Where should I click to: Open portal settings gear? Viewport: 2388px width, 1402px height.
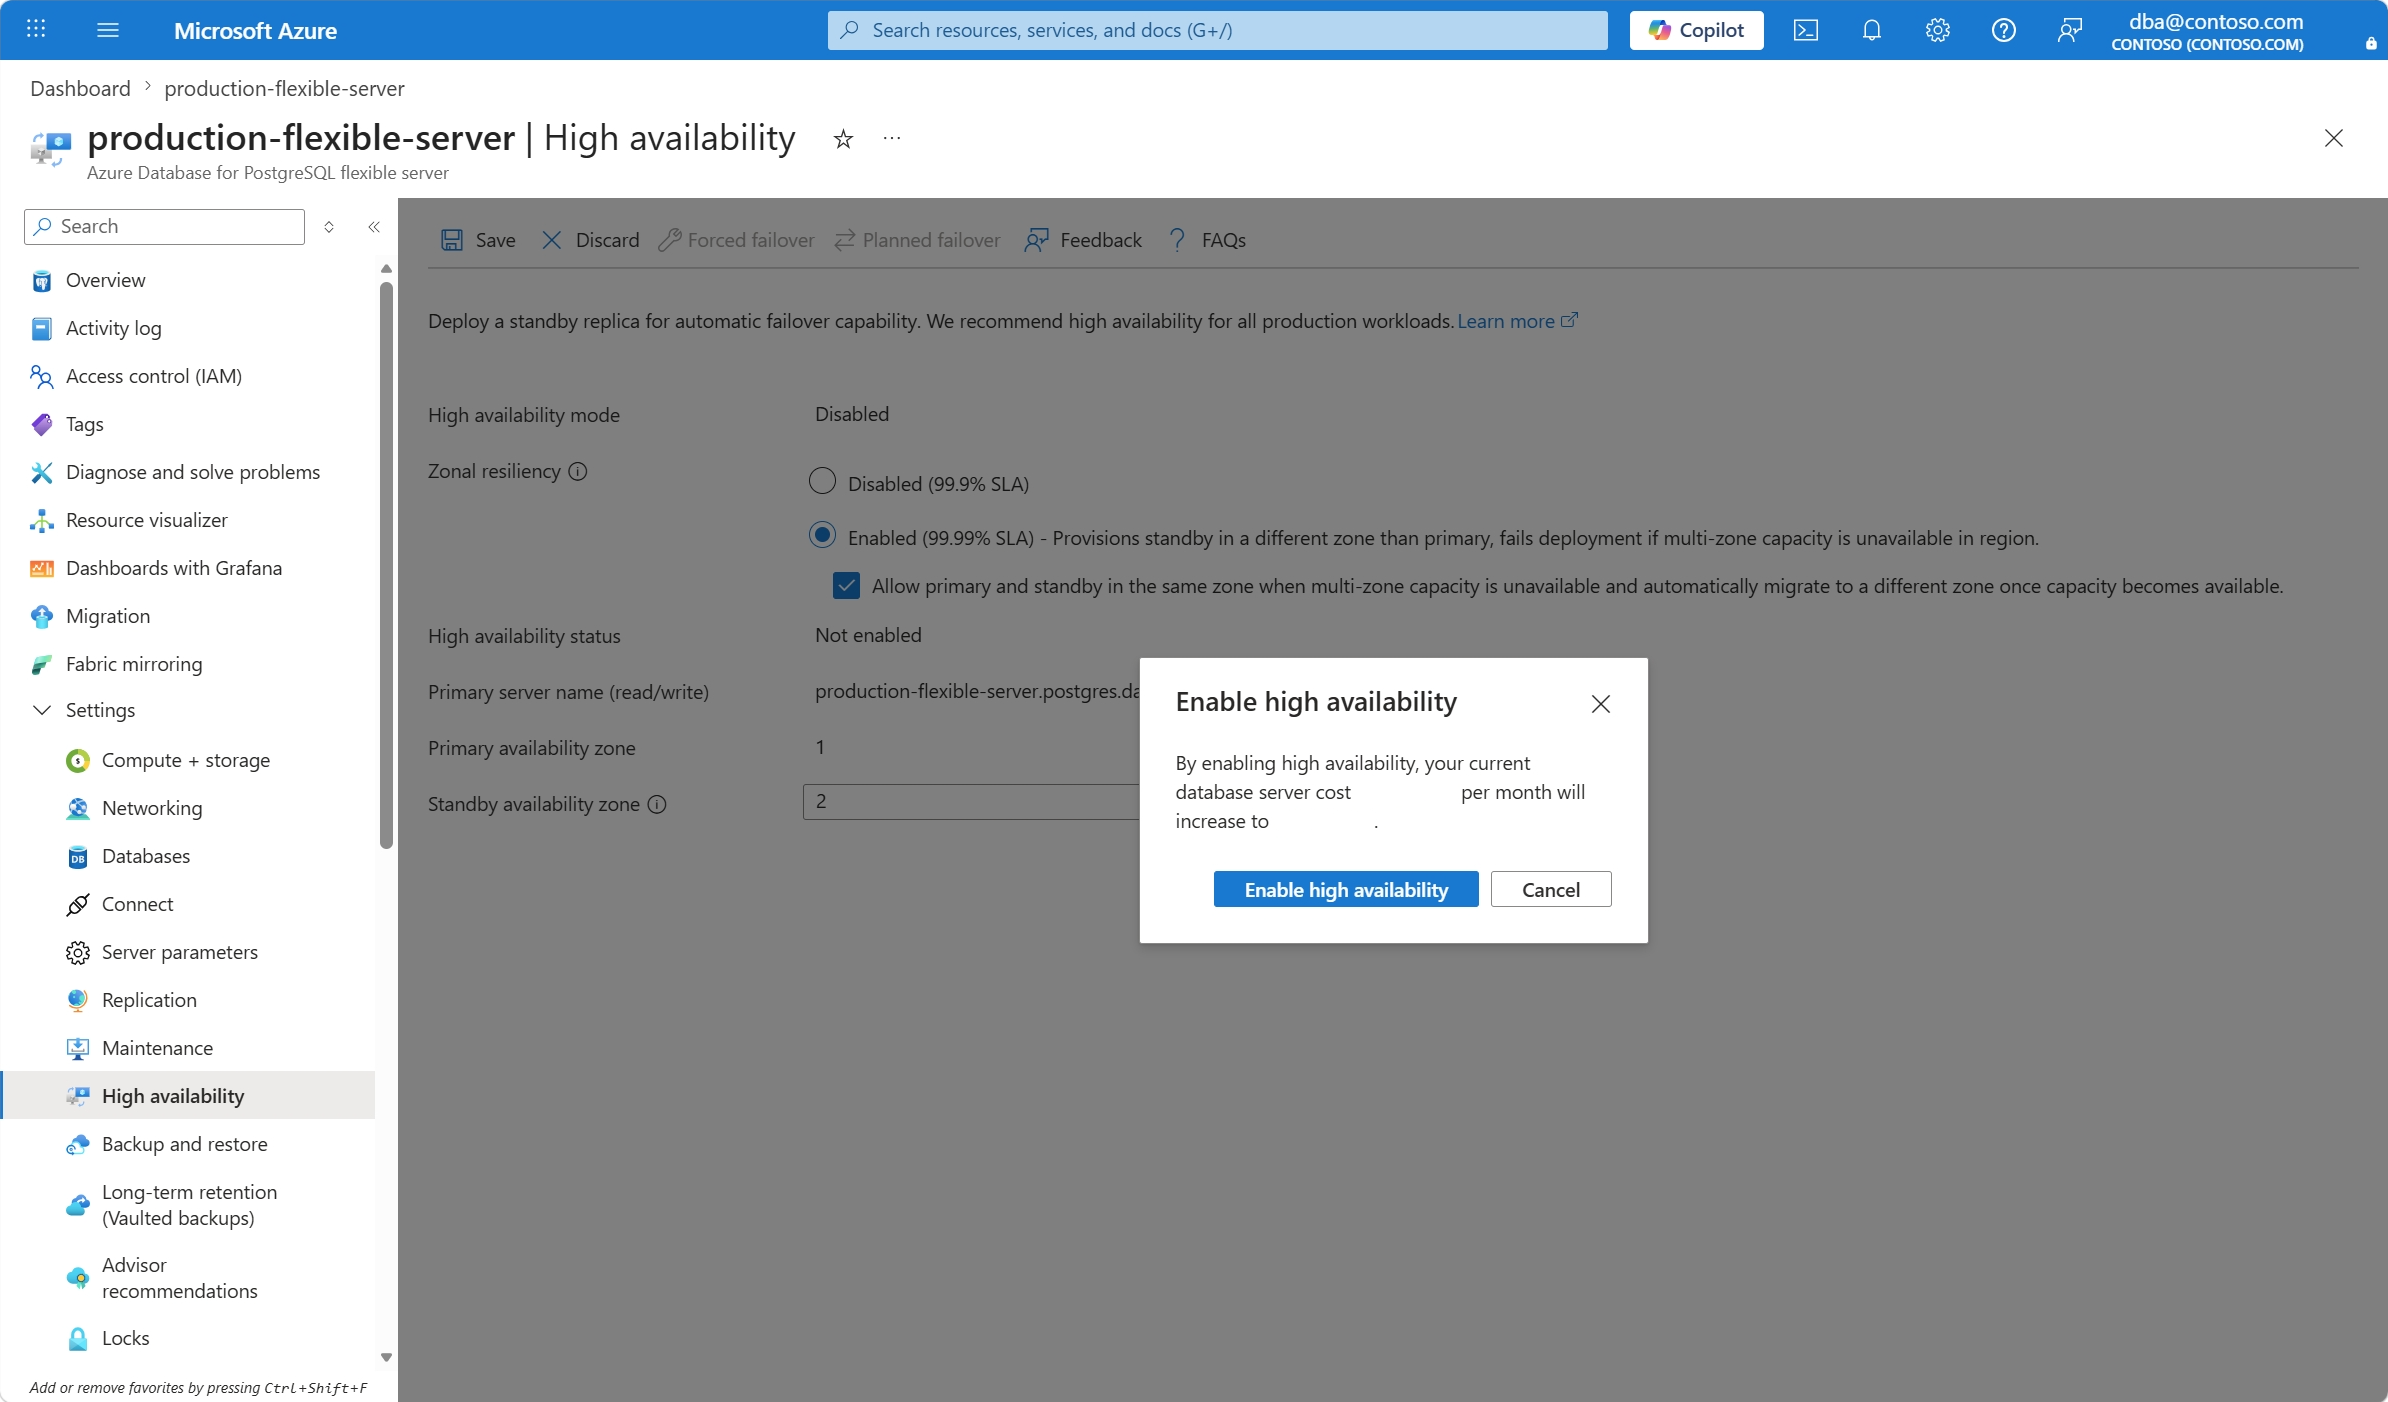click(1938, 30)
